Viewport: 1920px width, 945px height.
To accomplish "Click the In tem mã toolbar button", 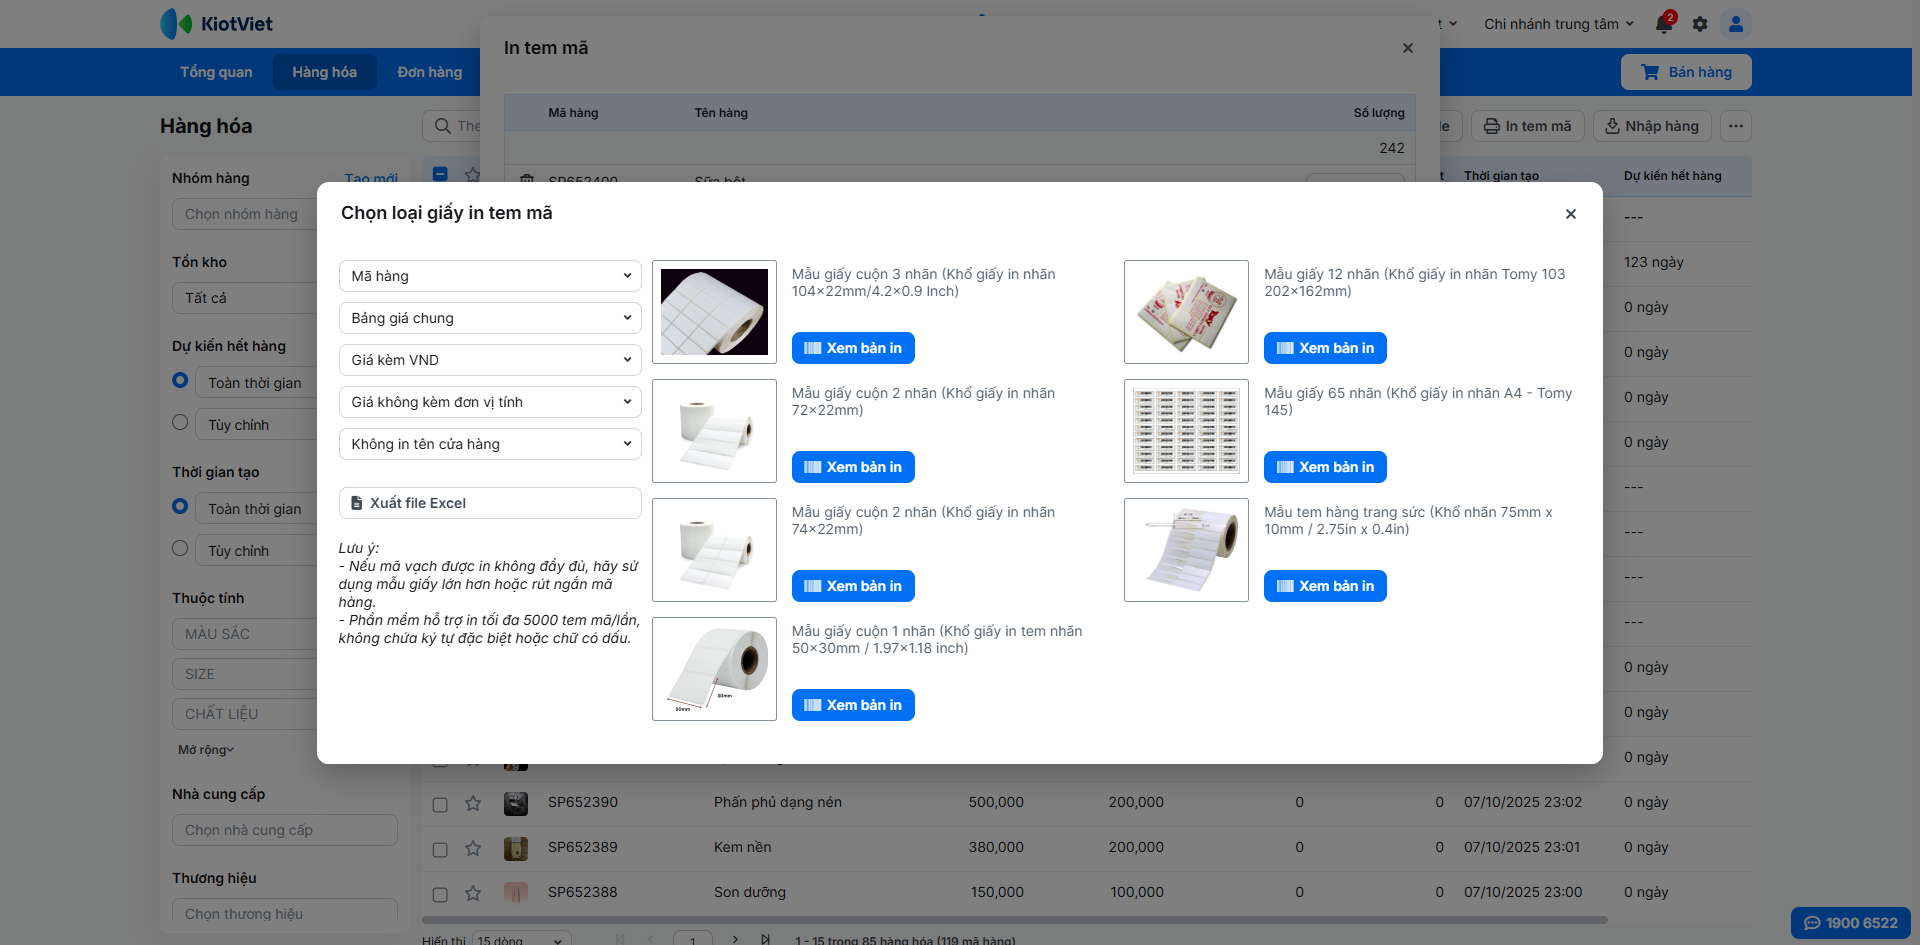I will (1527, 126).
